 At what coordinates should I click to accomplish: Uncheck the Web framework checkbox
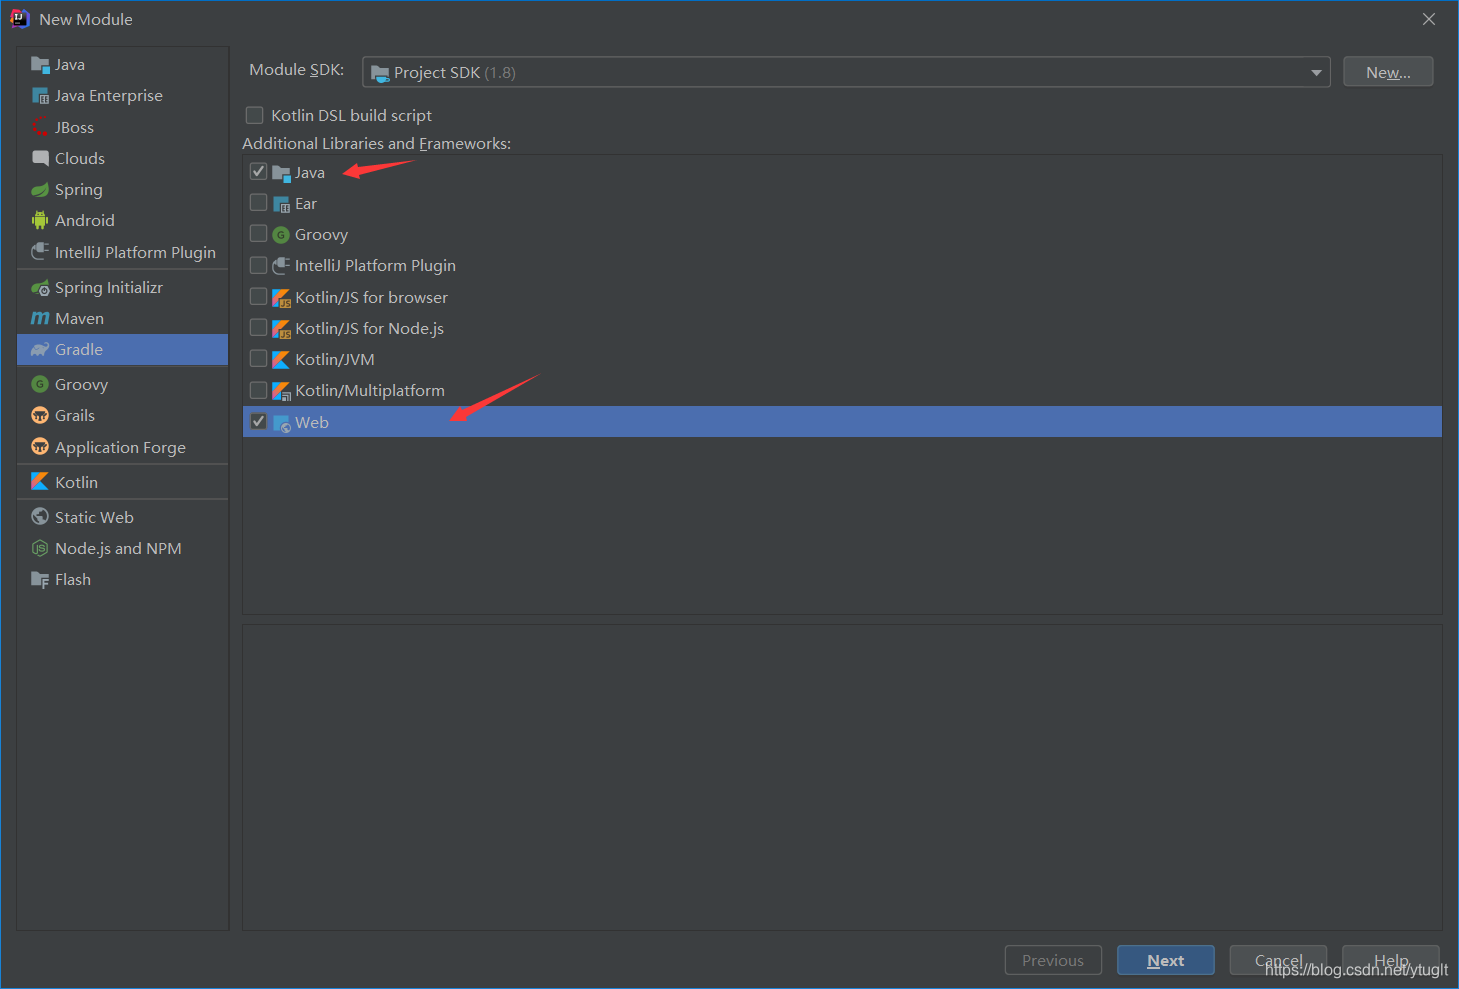pos(258,421)
